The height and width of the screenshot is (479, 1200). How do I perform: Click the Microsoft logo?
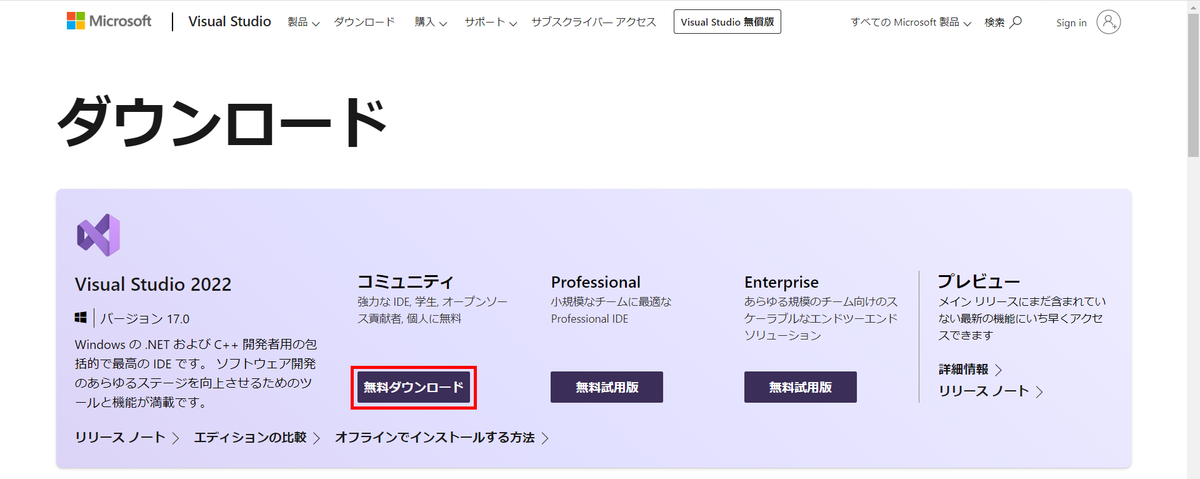click(108, 21)
